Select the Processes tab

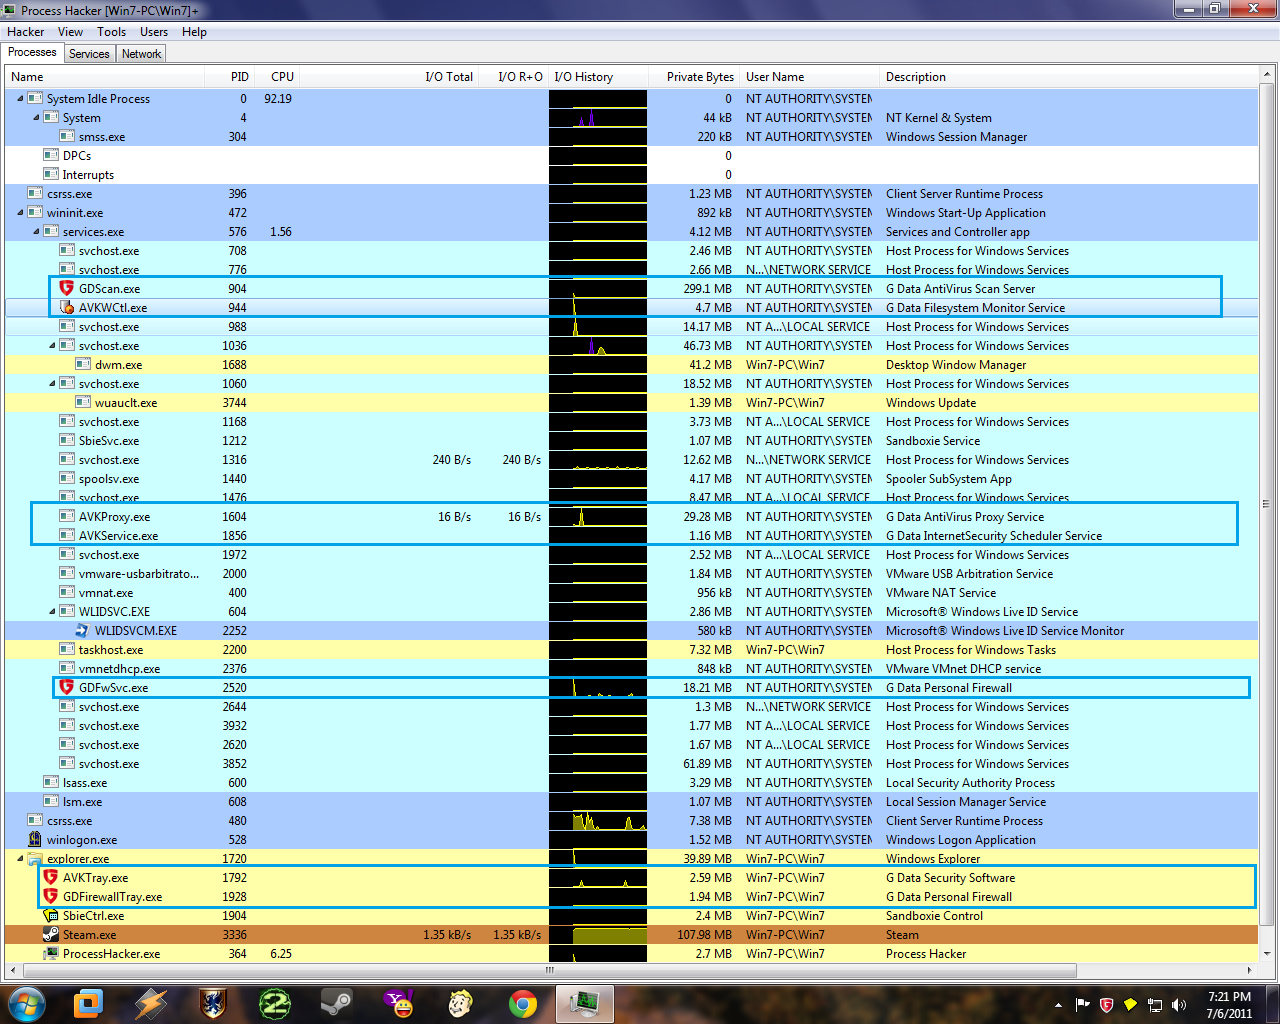pos(32,53)
